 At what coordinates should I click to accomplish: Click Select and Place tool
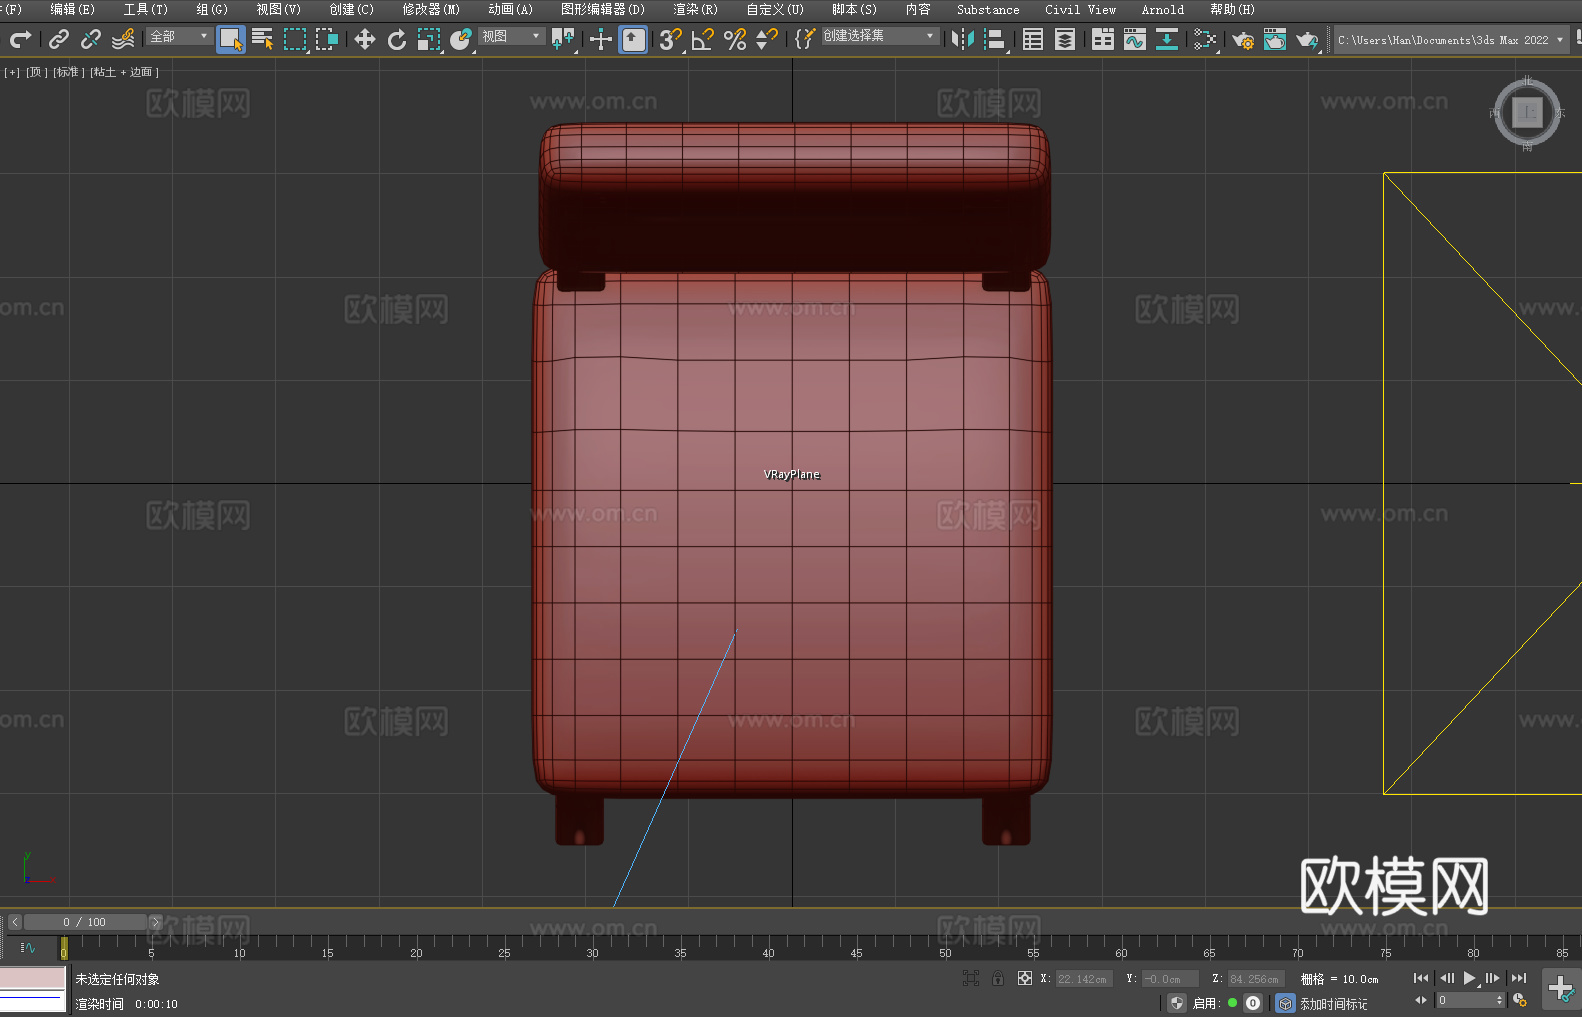(x=461, y=39)
